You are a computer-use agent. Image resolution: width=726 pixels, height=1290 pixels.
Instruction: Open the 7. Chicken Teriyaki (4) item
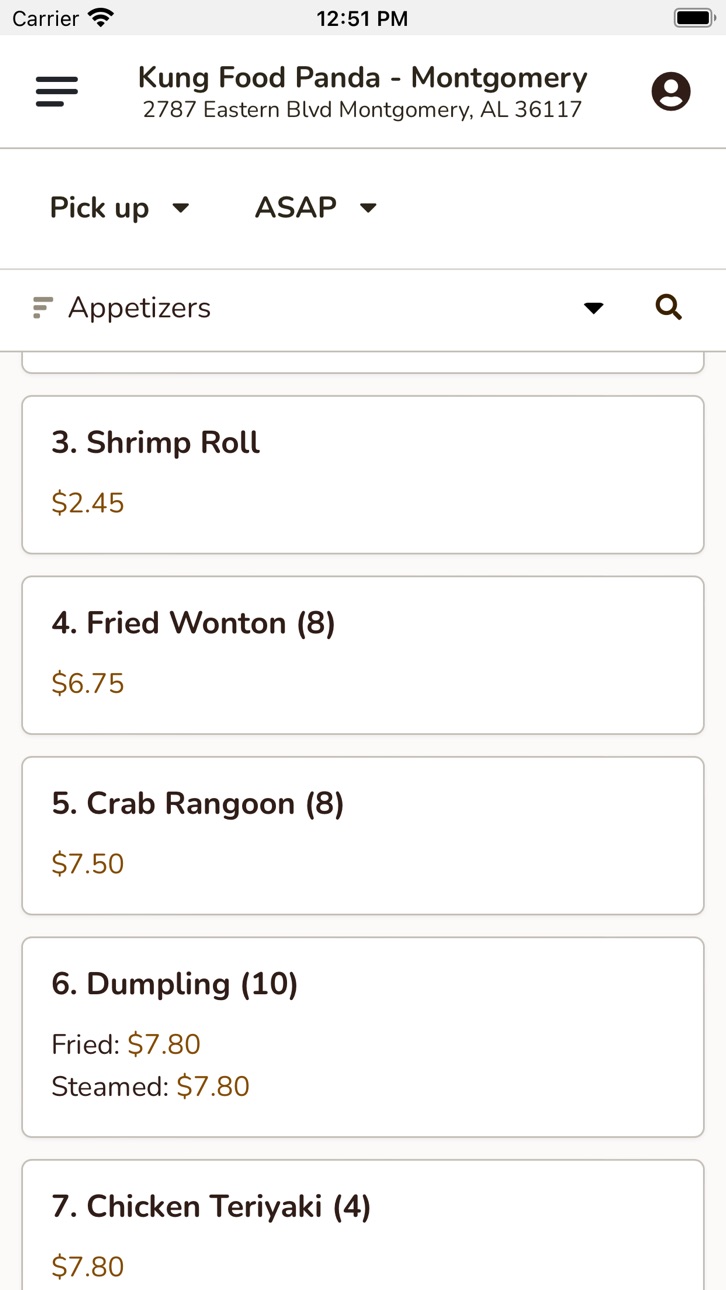(x=363, y=1226)
